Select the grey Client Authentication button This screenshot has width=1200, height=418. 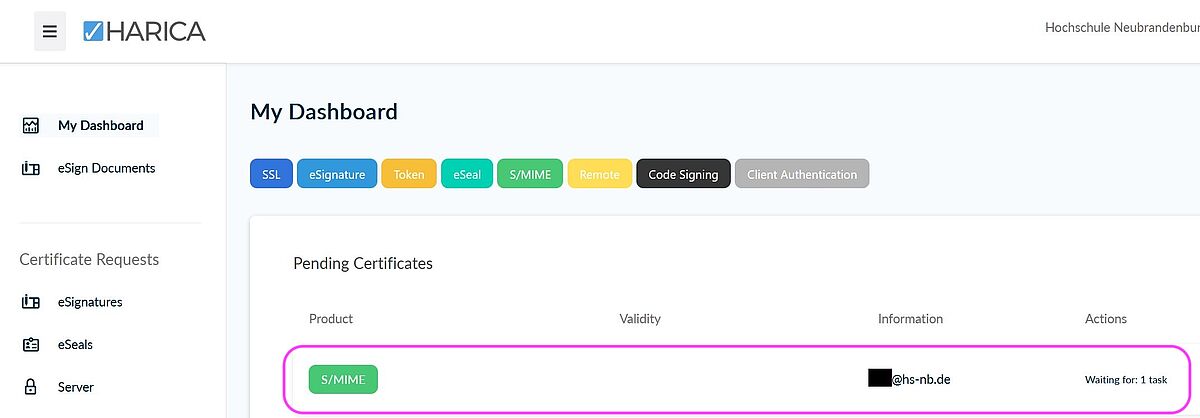point(802,174)
